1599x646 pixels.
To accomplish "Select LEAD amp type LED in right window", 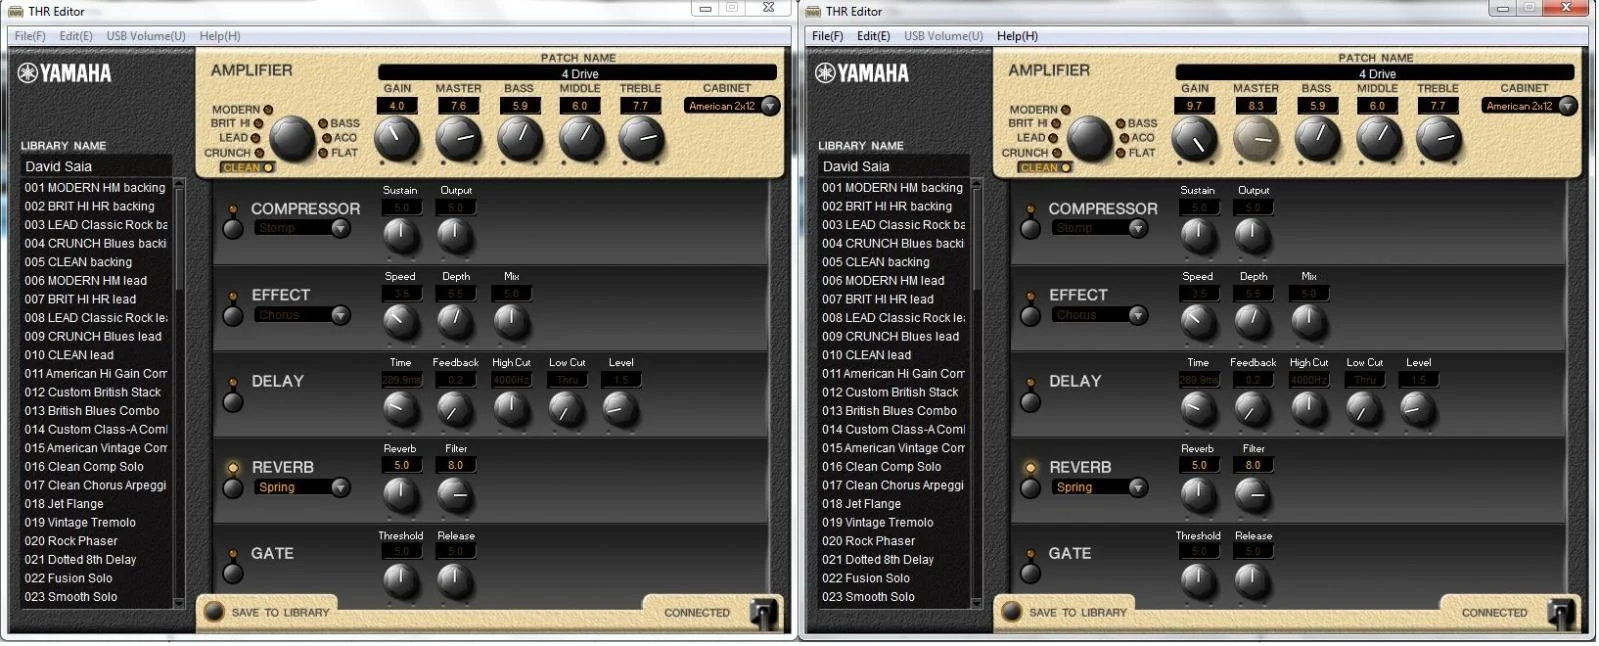I will tap(1053, 138).
